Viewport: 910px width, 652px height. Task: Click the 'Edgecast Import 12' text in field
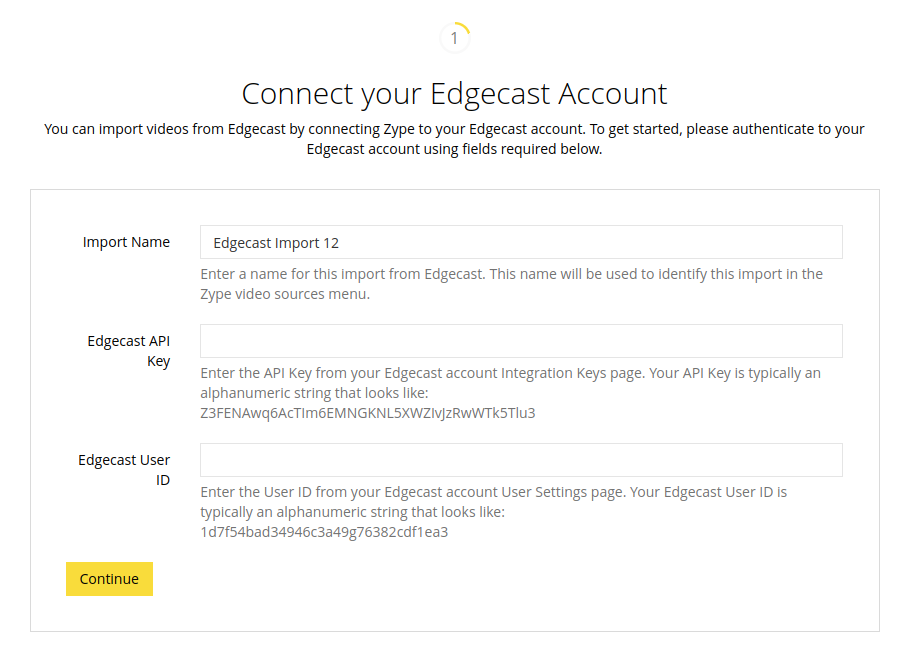[276, 243]
